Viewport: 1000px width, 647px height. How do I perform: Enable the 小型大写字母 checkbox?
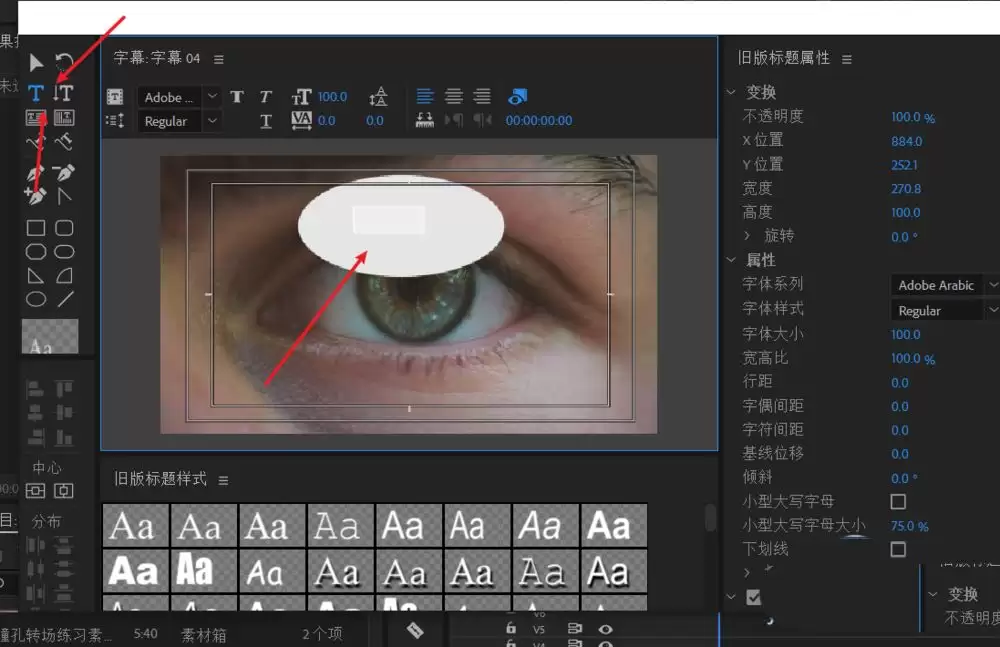[898, 501]
